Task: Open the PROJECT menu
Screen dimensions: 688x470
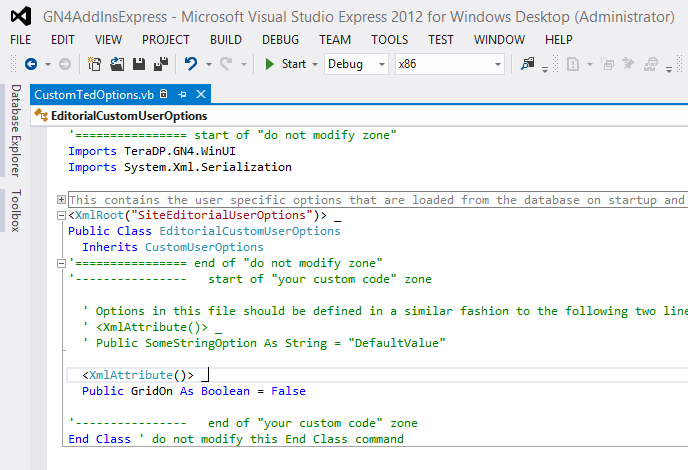Action: [x=166, y=40]
